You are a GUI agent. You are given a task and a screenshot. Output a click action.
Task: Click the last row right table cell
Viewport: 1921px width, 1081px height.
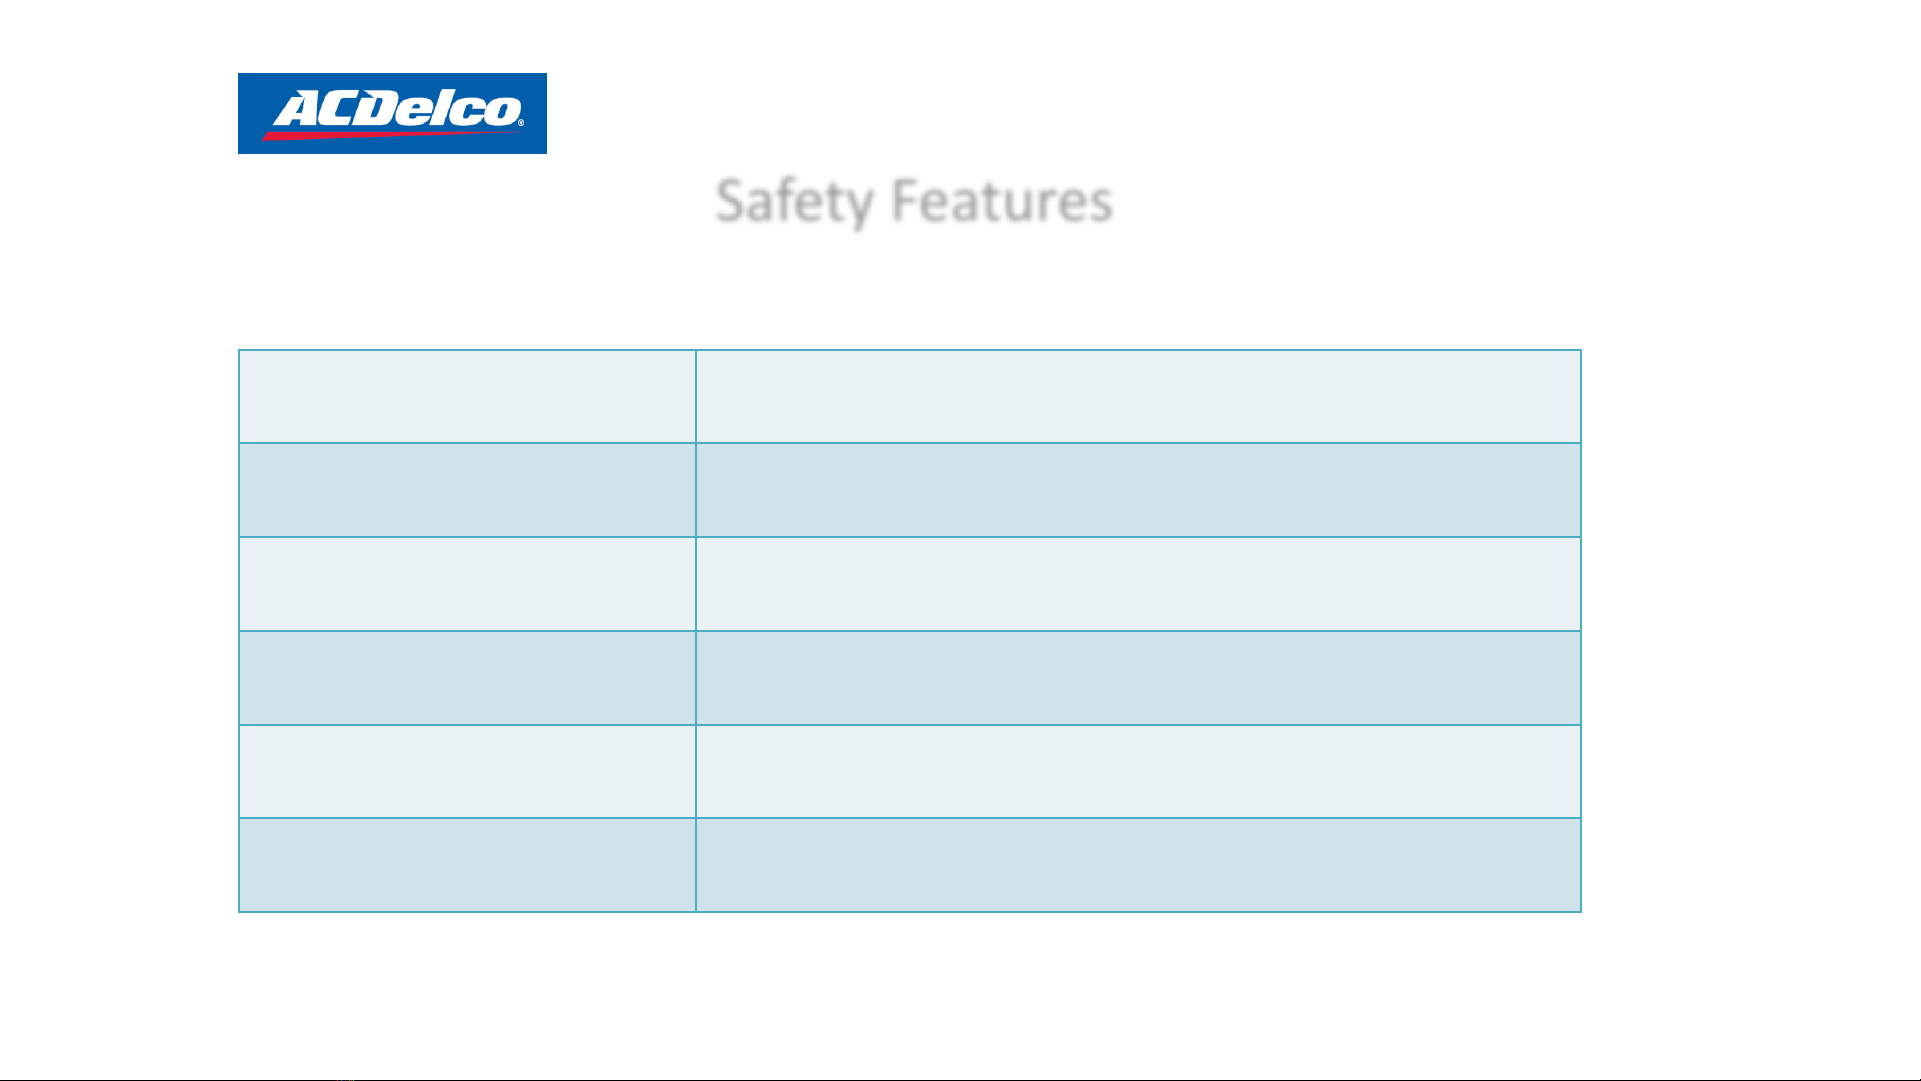[x=1138, y=865]
